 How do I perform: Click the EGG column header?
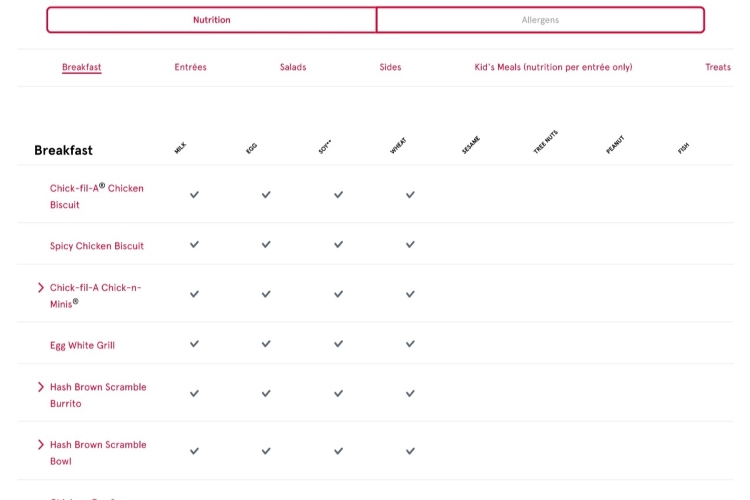pyautogui.click(x=252, y=148)
